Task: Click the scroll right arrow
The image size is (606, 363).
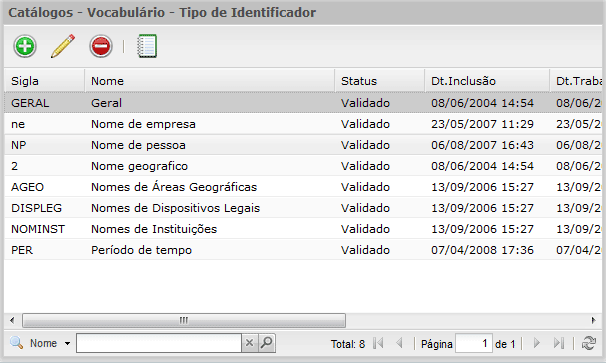Action: [593, 320]
